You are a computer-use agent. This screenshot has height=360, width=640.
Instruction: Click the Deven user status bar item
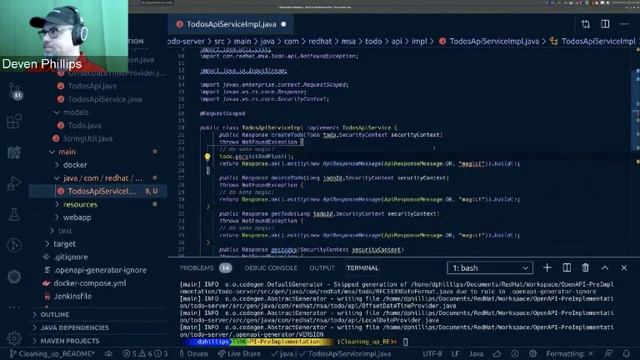point(193,354)
